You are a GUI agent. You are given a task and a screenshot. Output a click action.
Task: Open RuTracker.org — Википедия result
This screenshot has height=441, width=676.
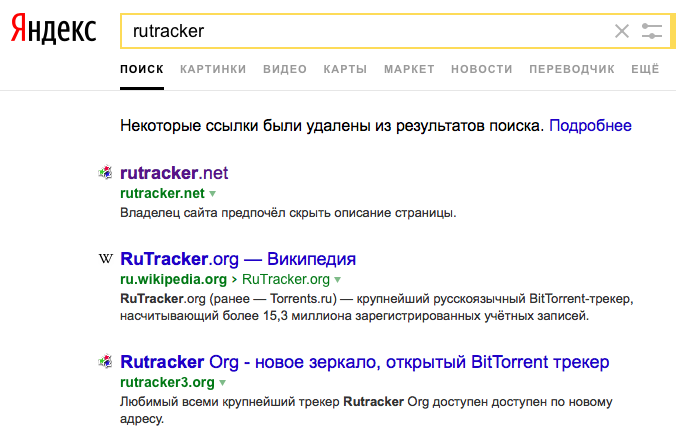click(238, 259)
